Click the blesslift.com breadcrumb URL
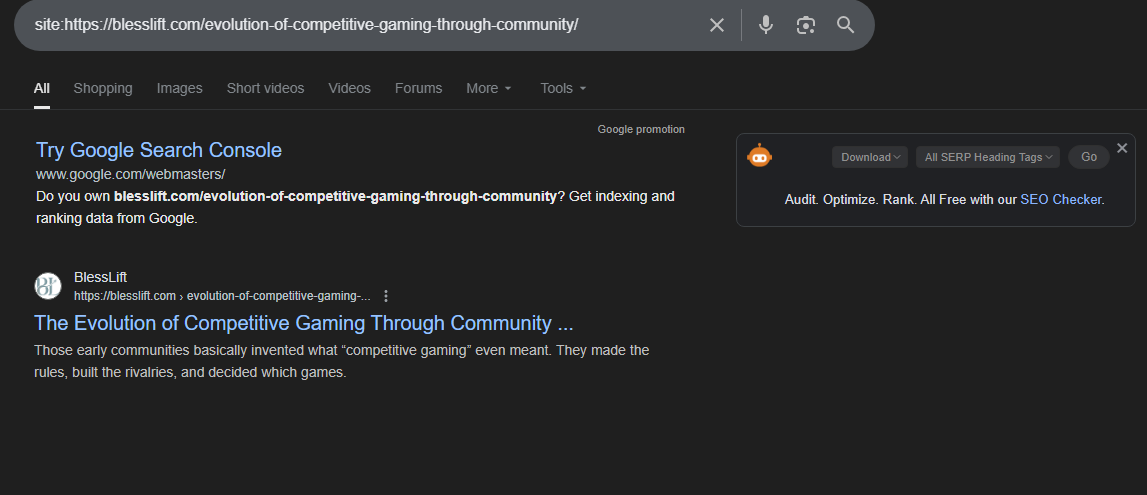 click(222, 296)
